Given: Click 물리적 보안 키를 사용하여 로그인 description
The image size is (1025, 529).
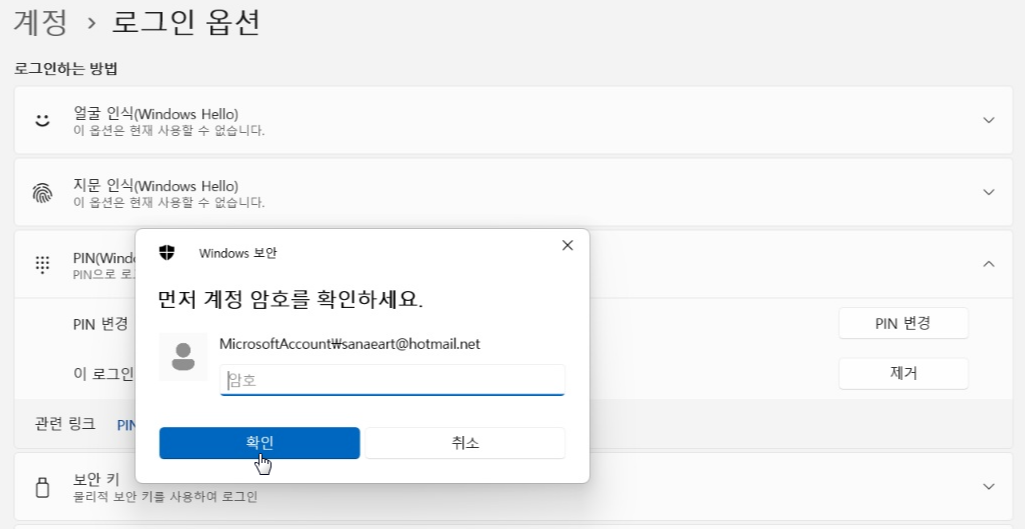Looking at the screenshot, I should click(x=165, y=497).
